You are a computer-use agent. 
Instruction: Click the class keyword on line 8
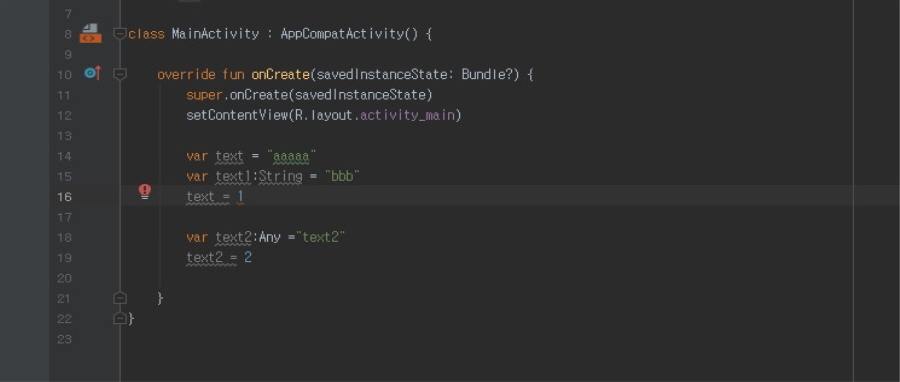pyautogui.click(x=146, y=34)
